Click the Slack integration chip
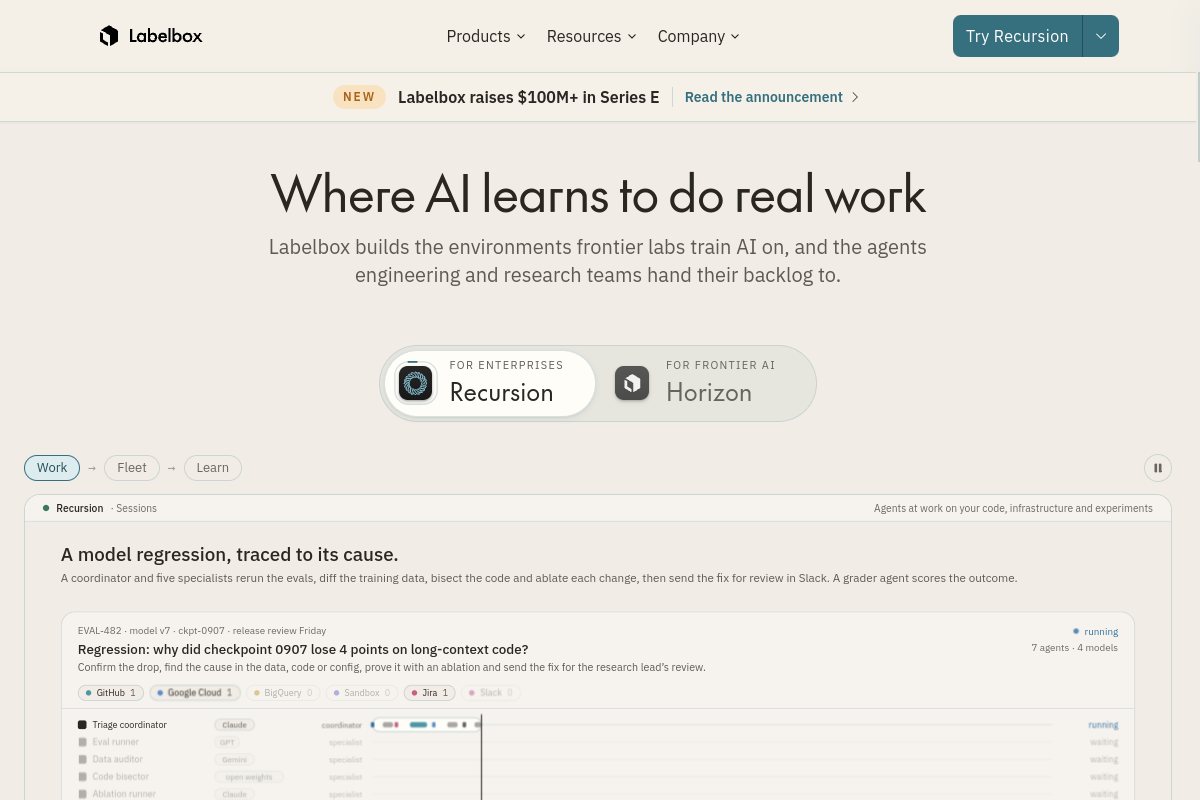 tap(491, 692)
